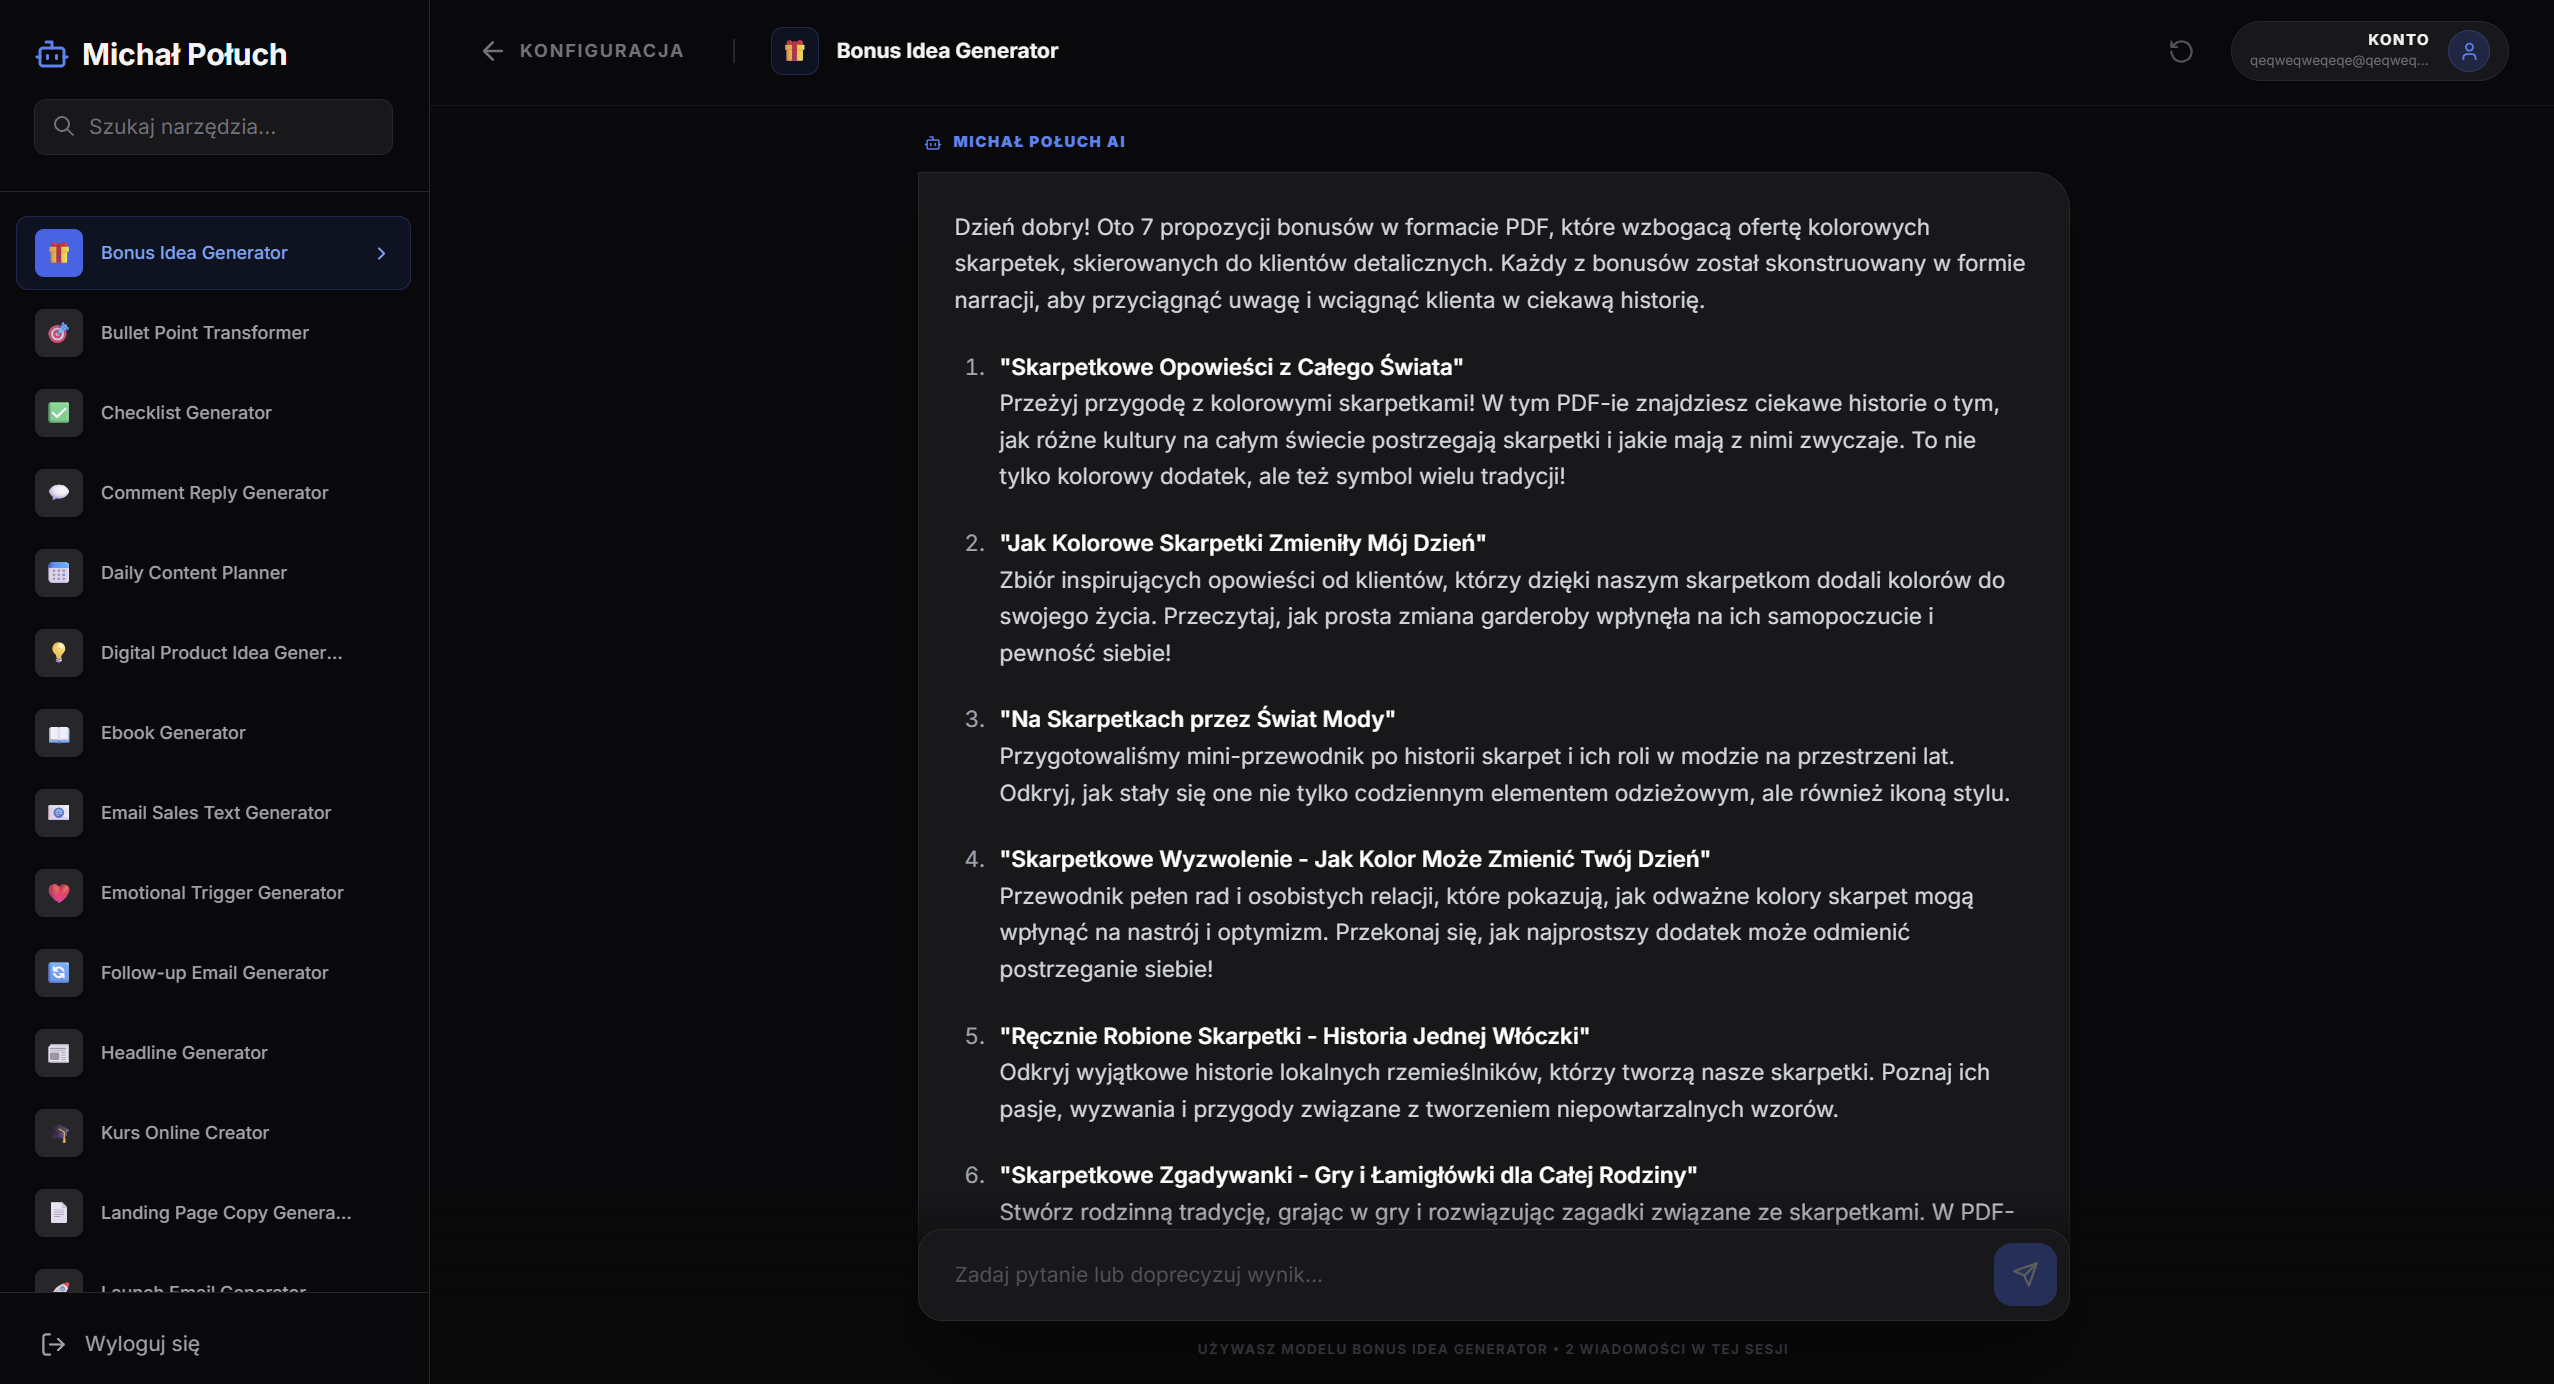Open Ebook Generator from the sidebar
The image size is (2554, 1384).
[213, 733]
